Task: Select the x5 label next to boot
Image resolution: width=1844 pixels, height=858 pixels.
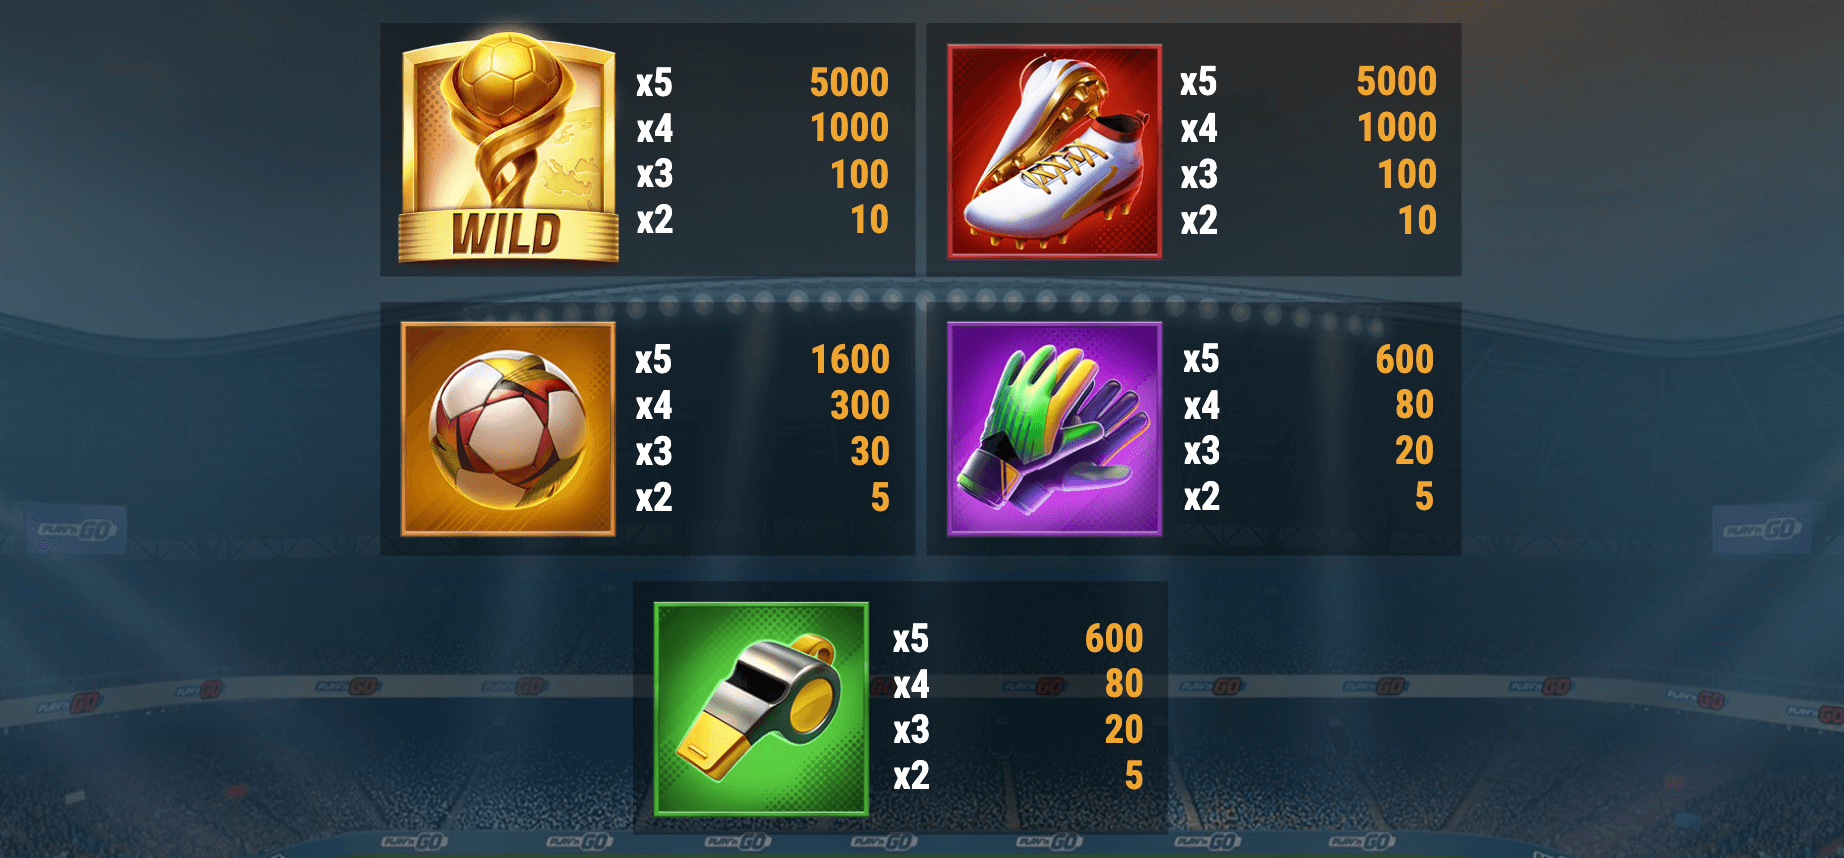Action: 1199,81
